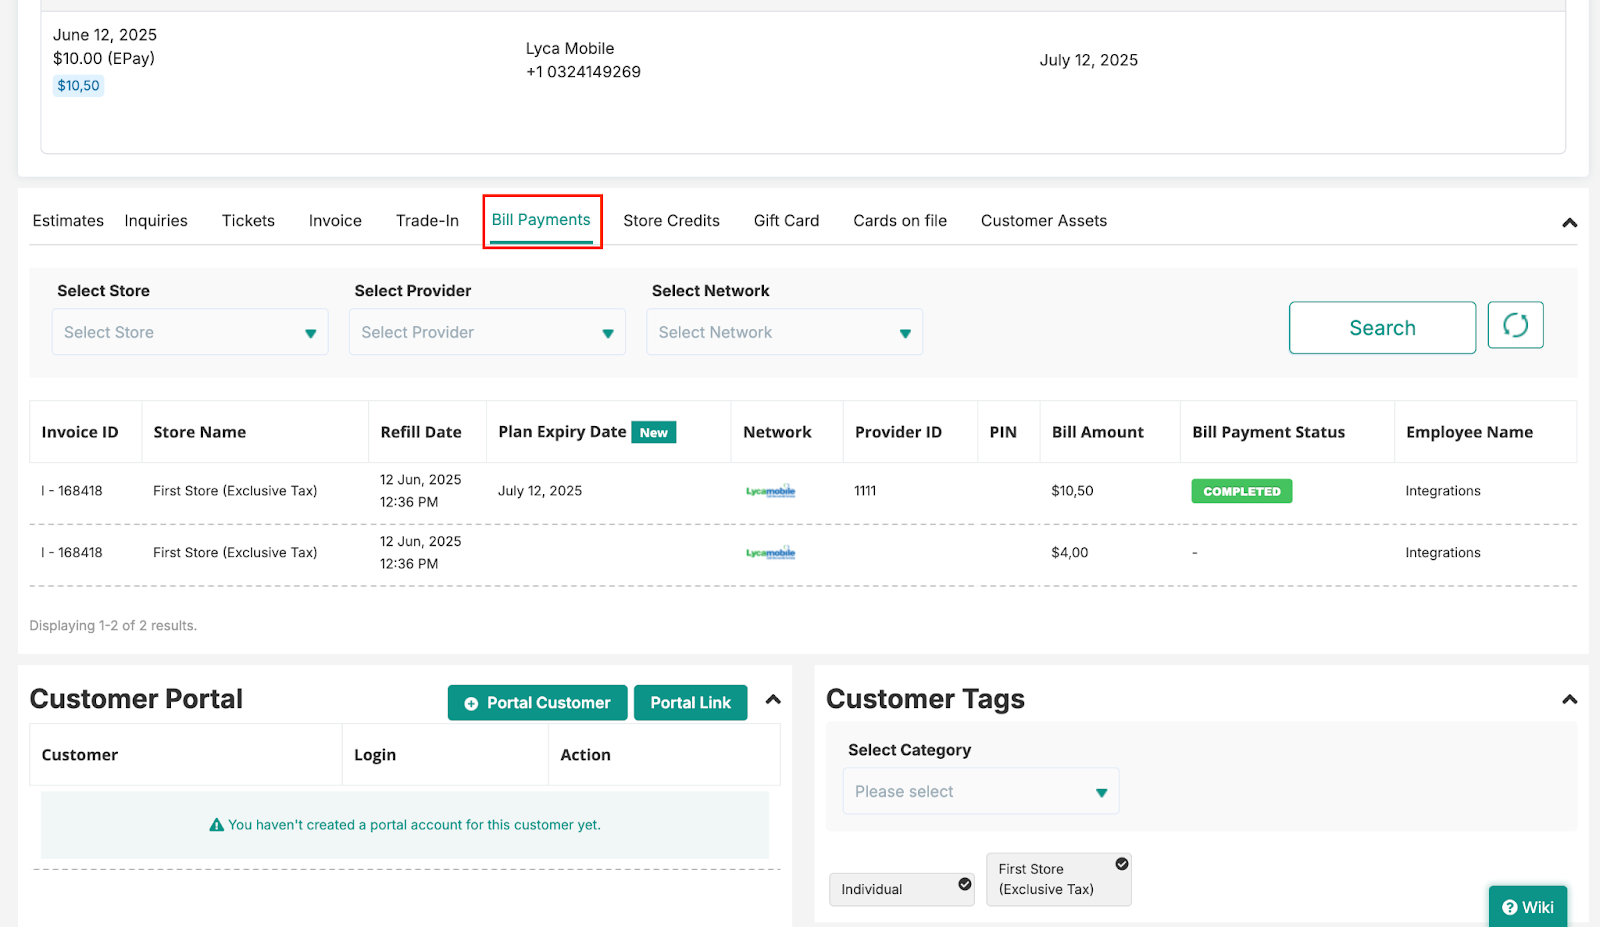This screenshot has width=1600, height=927.
Task: Toggle check mark on First Store tag
Action: tap(1122, 864)
